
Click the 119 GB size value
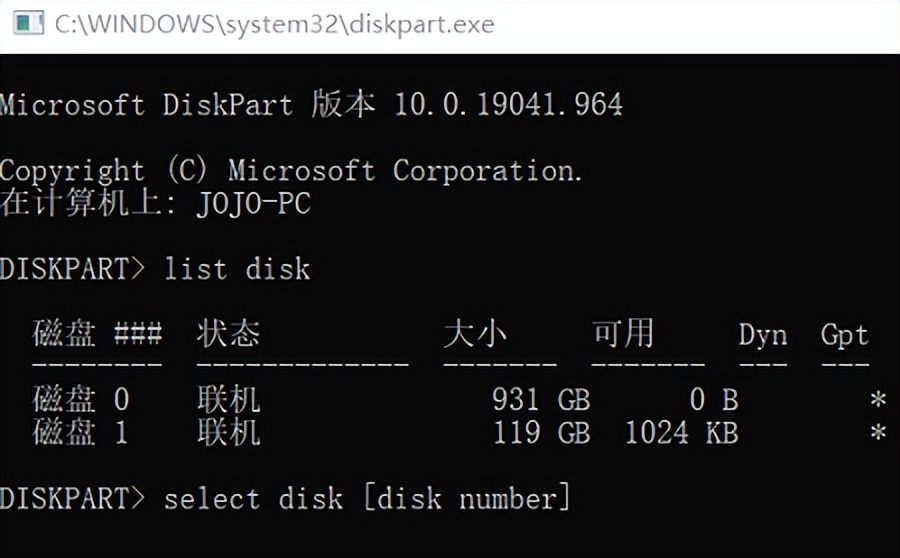[541, 433]
